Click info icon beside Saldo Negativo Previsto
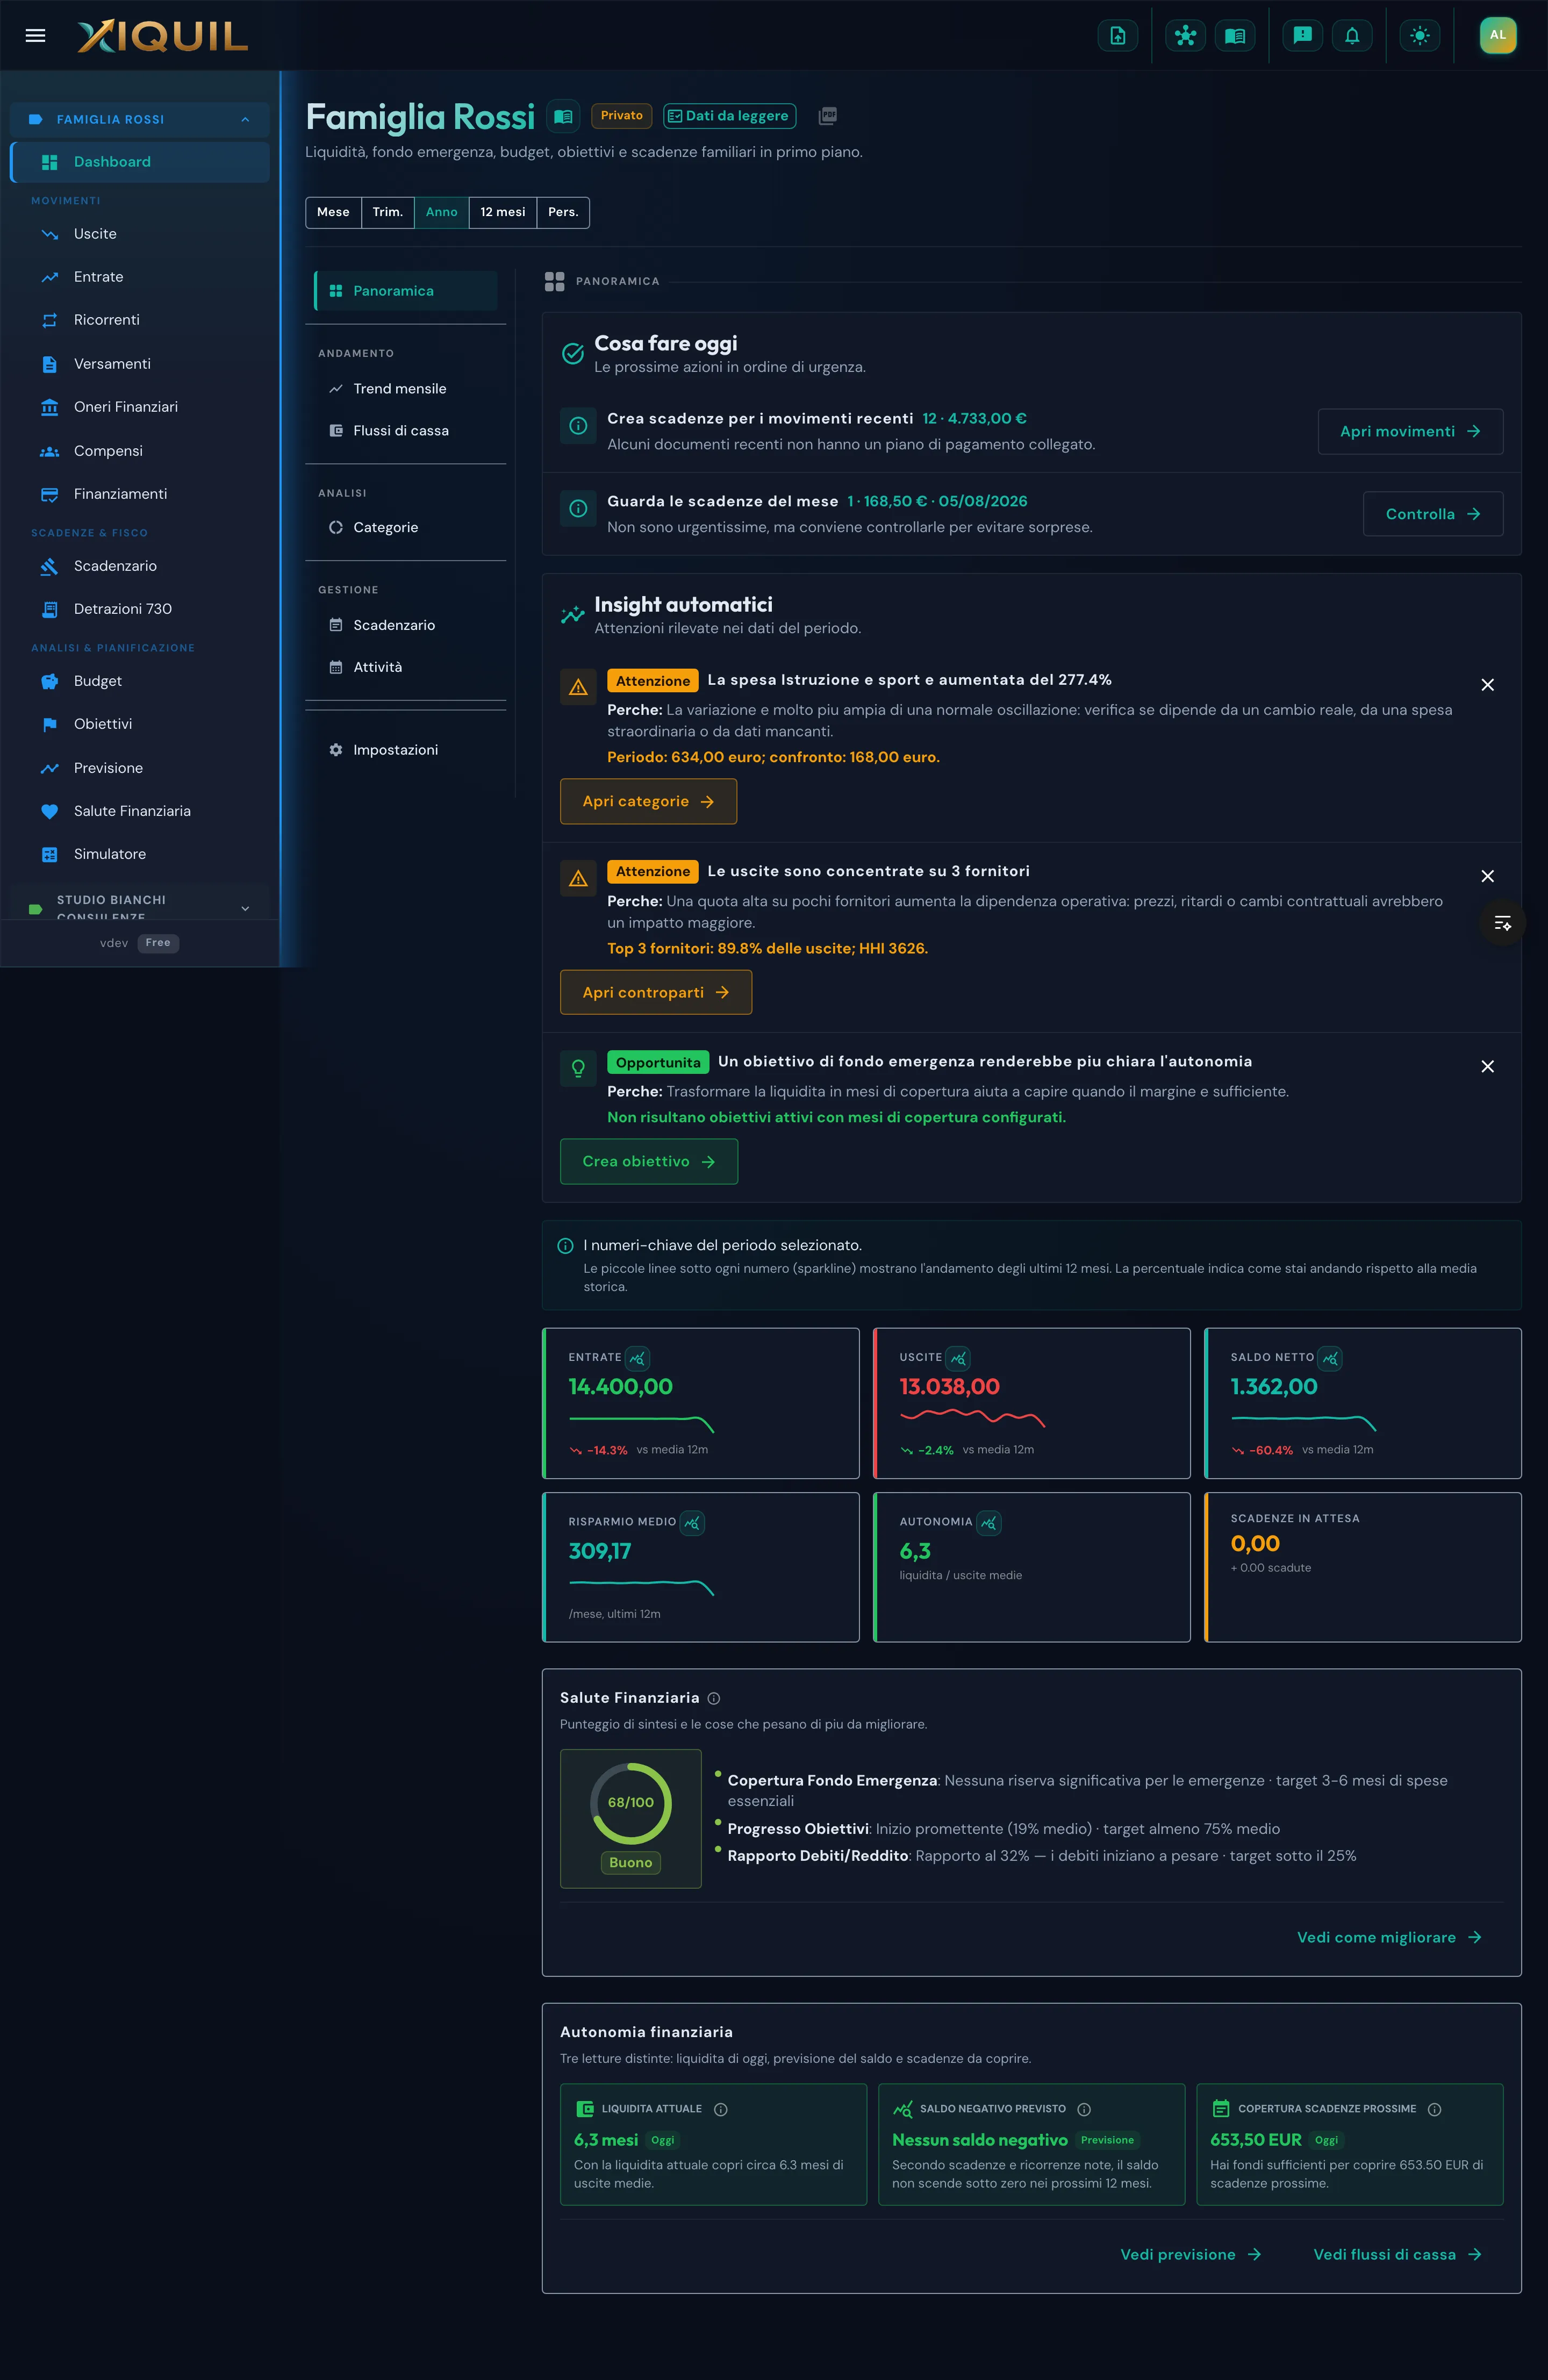Viewport: 1548px width, 2380px height. [x=1083, y=2109]
